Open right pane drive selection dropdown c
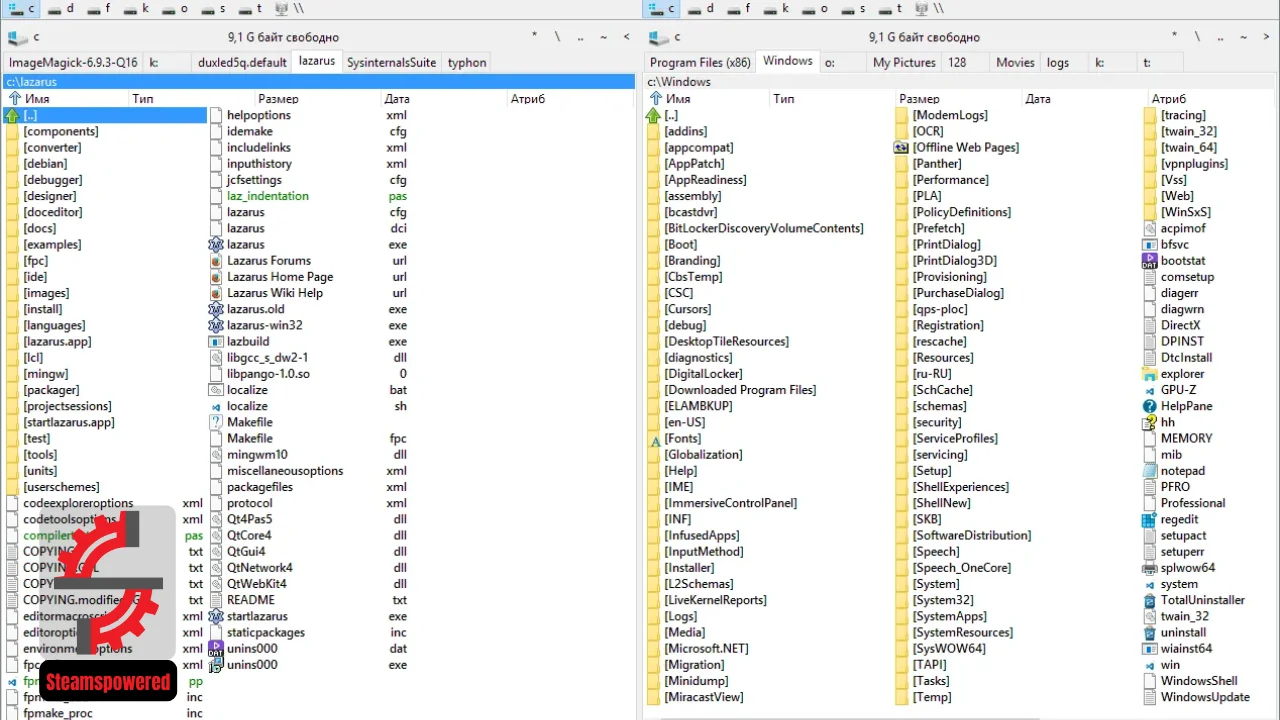This screenshot has height=720, width=1280. [665, 37]
